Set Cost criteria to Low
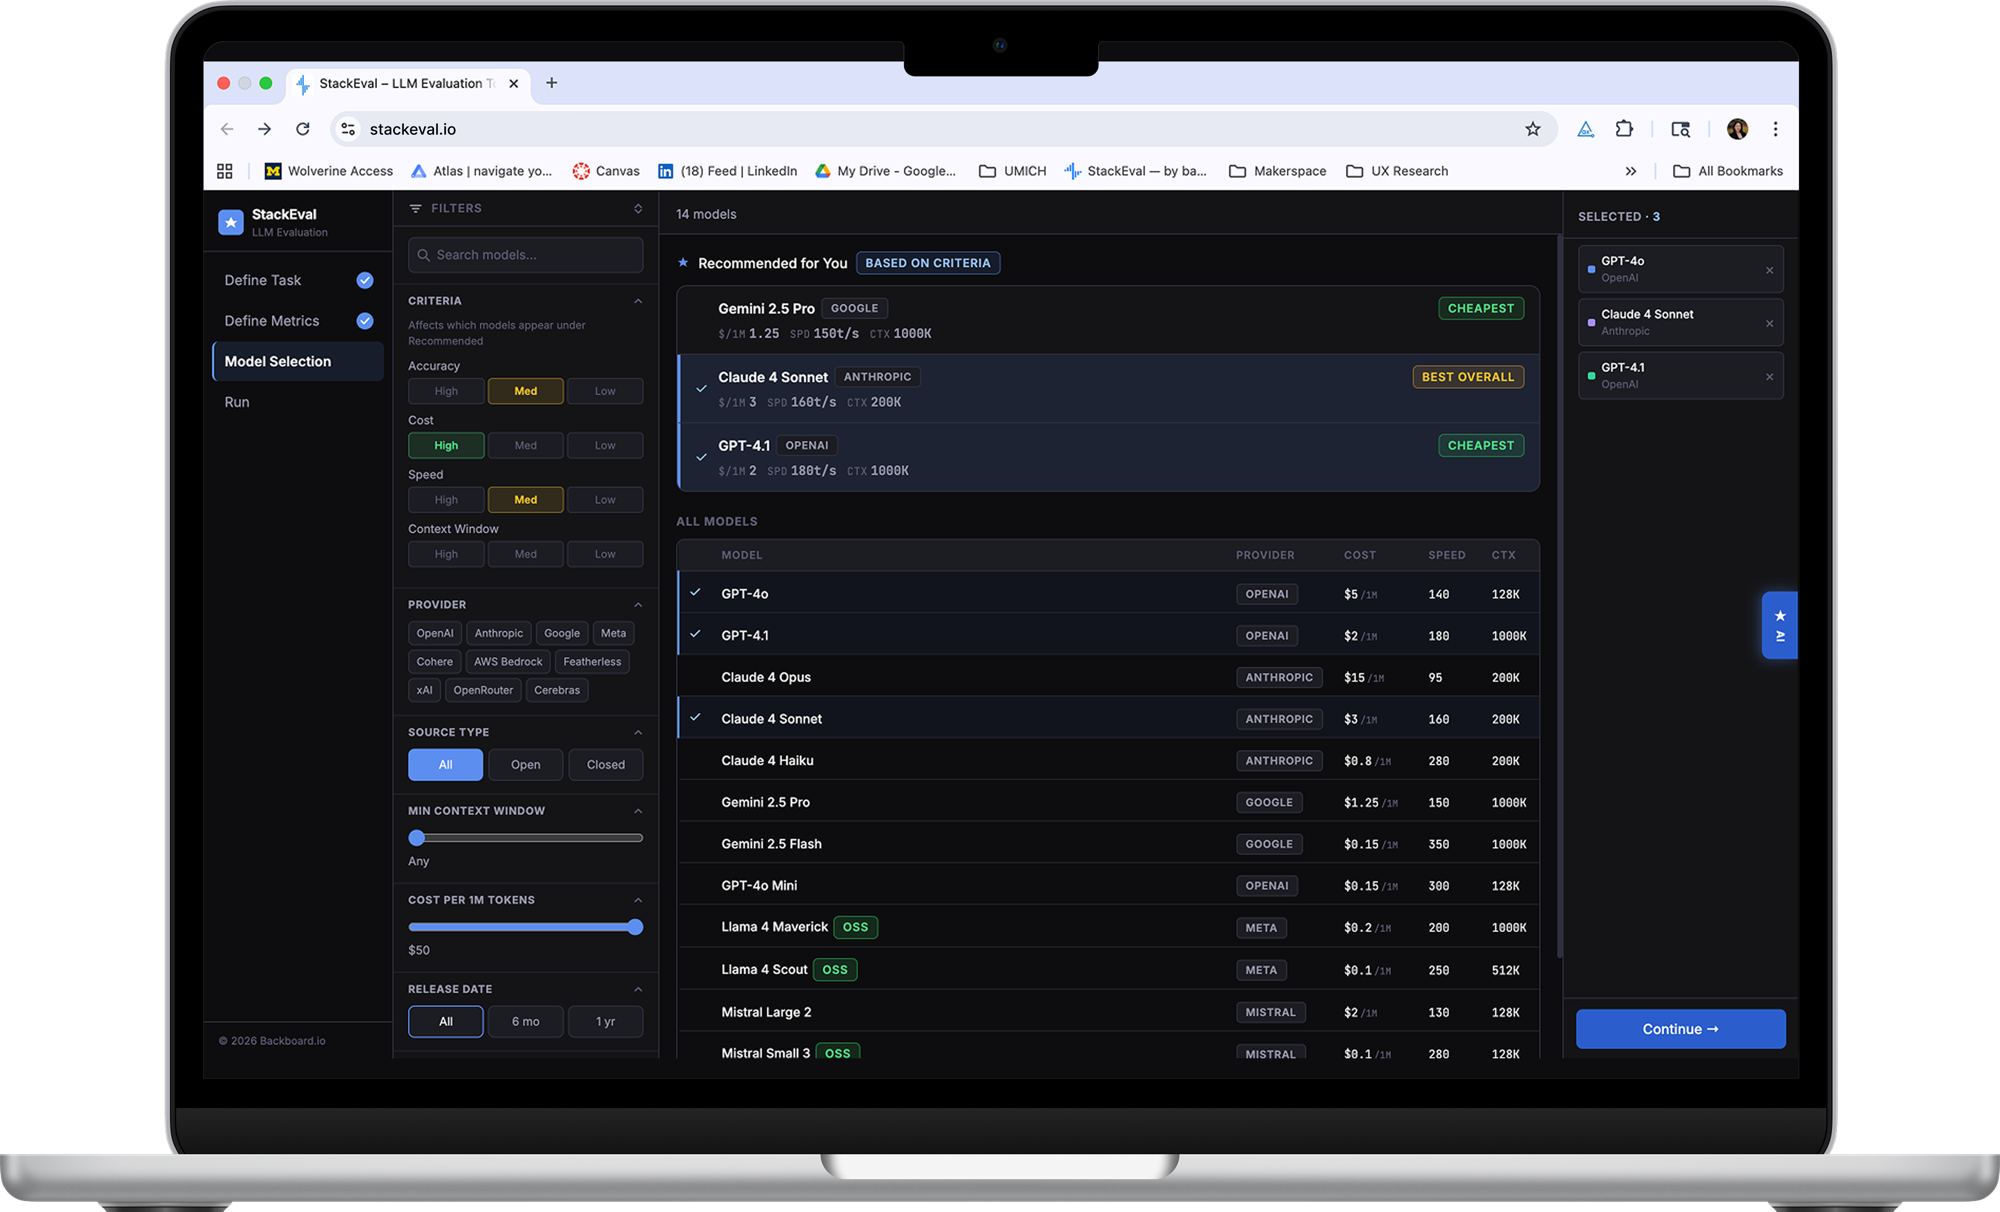Viewport: 2000px width, 1212px height. click(605, 445)
